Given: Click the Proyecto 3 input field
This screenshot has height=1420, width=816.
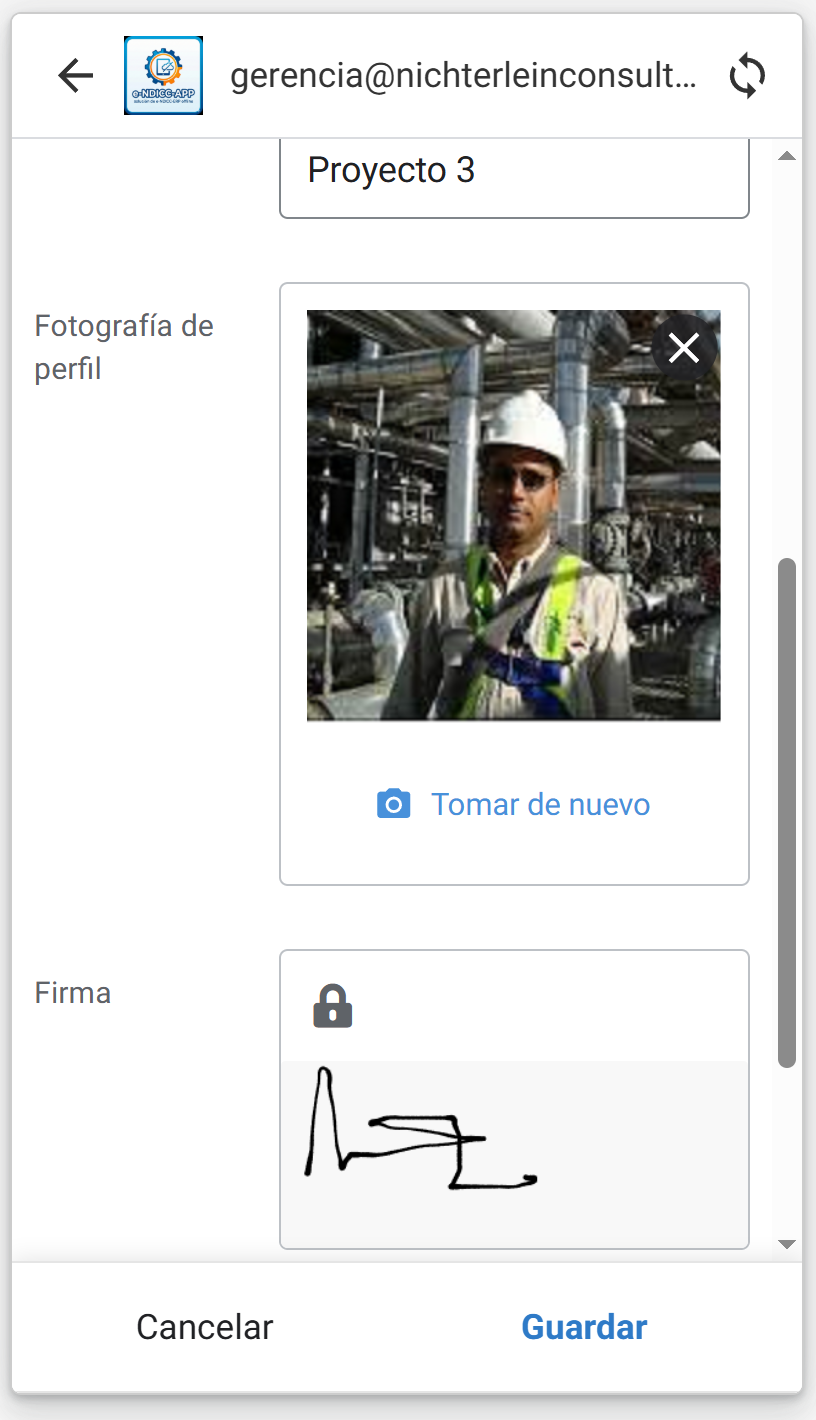Looking at the screenshot, I should [x=514, y=172].
